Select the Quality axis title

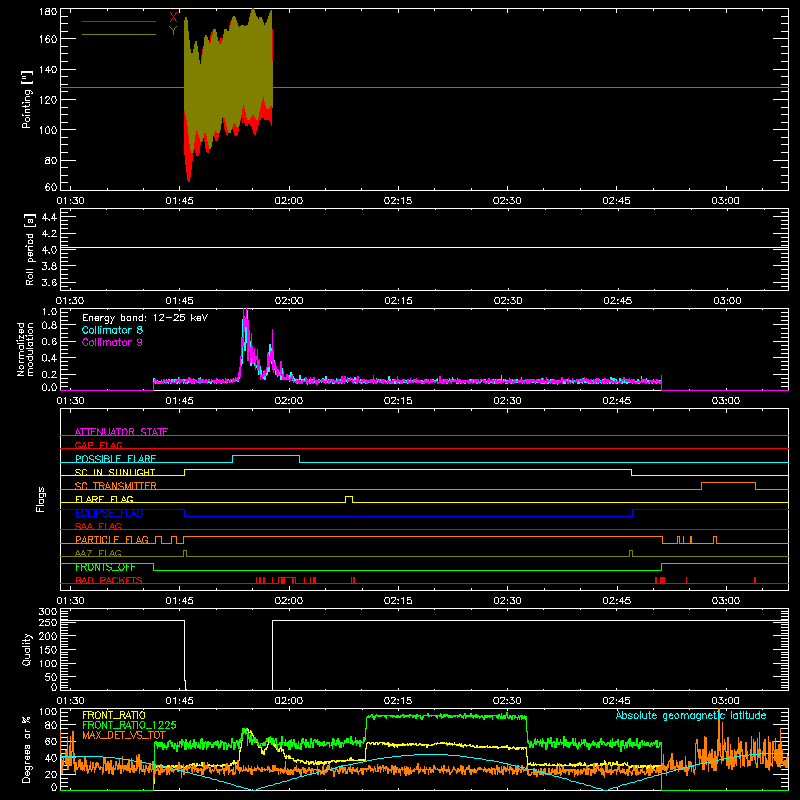[27, 649]
